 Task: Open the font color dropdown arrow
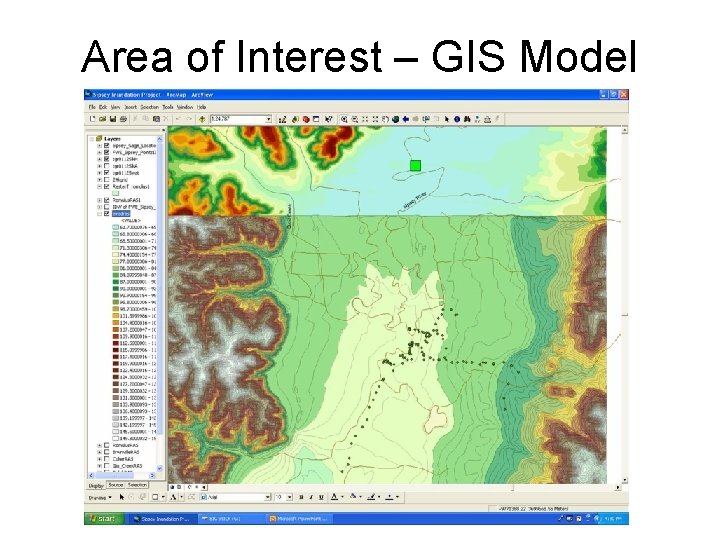click(x=342, y=497)
